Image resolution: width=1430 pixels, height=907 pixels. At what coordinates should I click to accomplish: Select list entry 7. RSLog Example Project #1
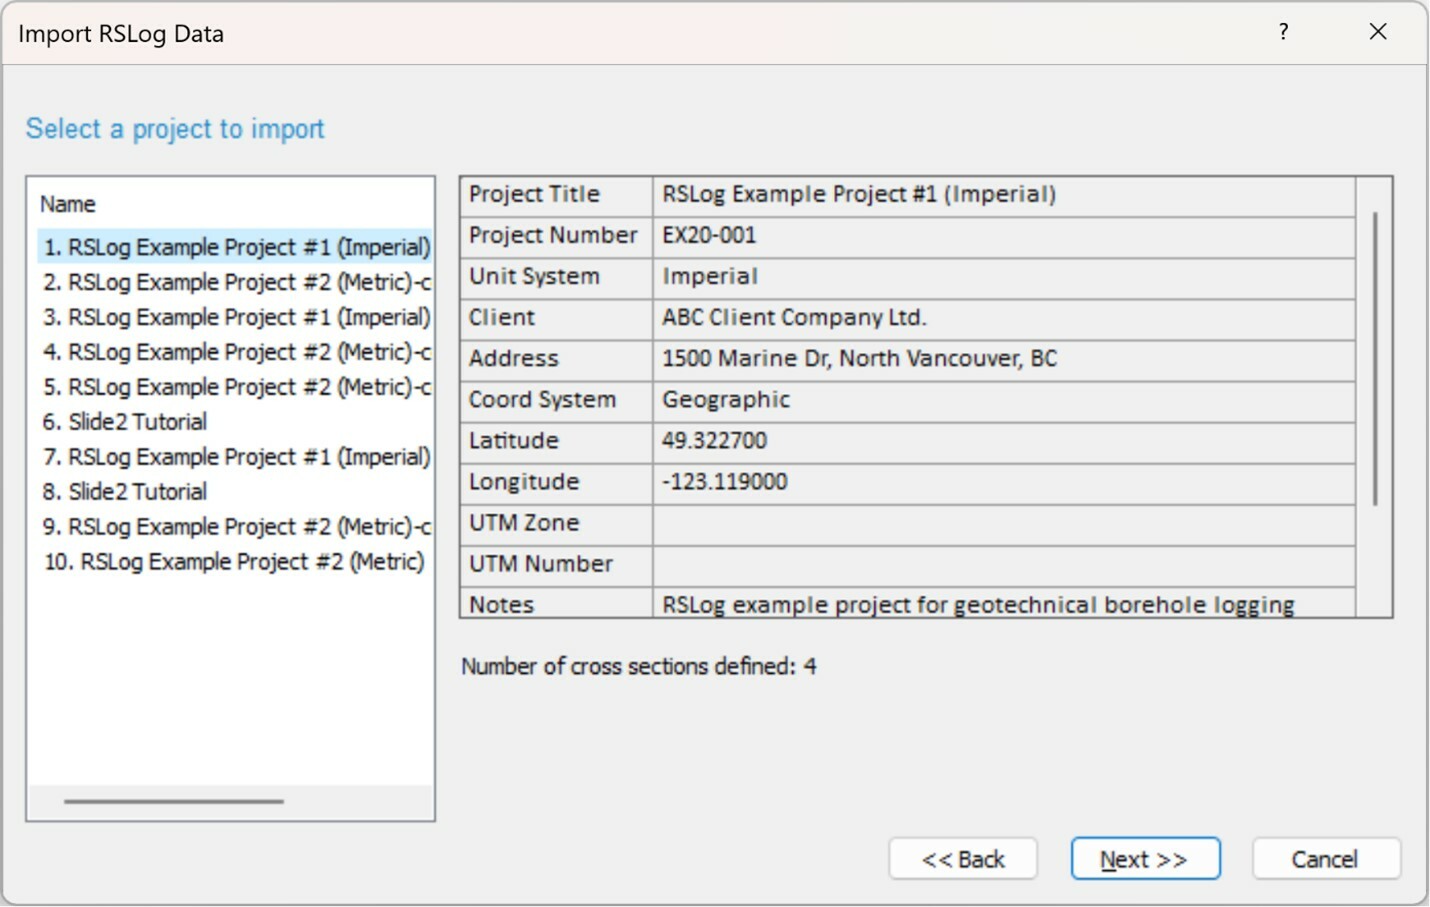point(235,457)
